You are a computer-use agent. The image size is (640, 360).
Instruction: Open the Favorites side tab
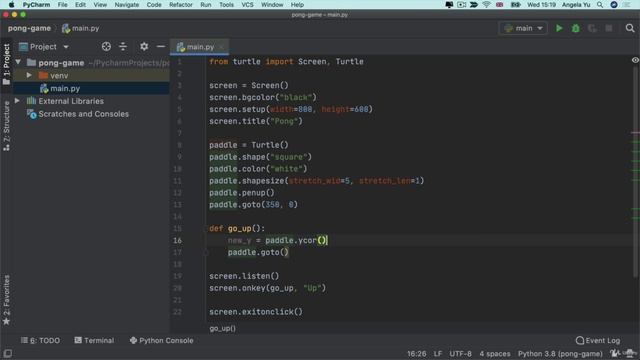point(6,300)
